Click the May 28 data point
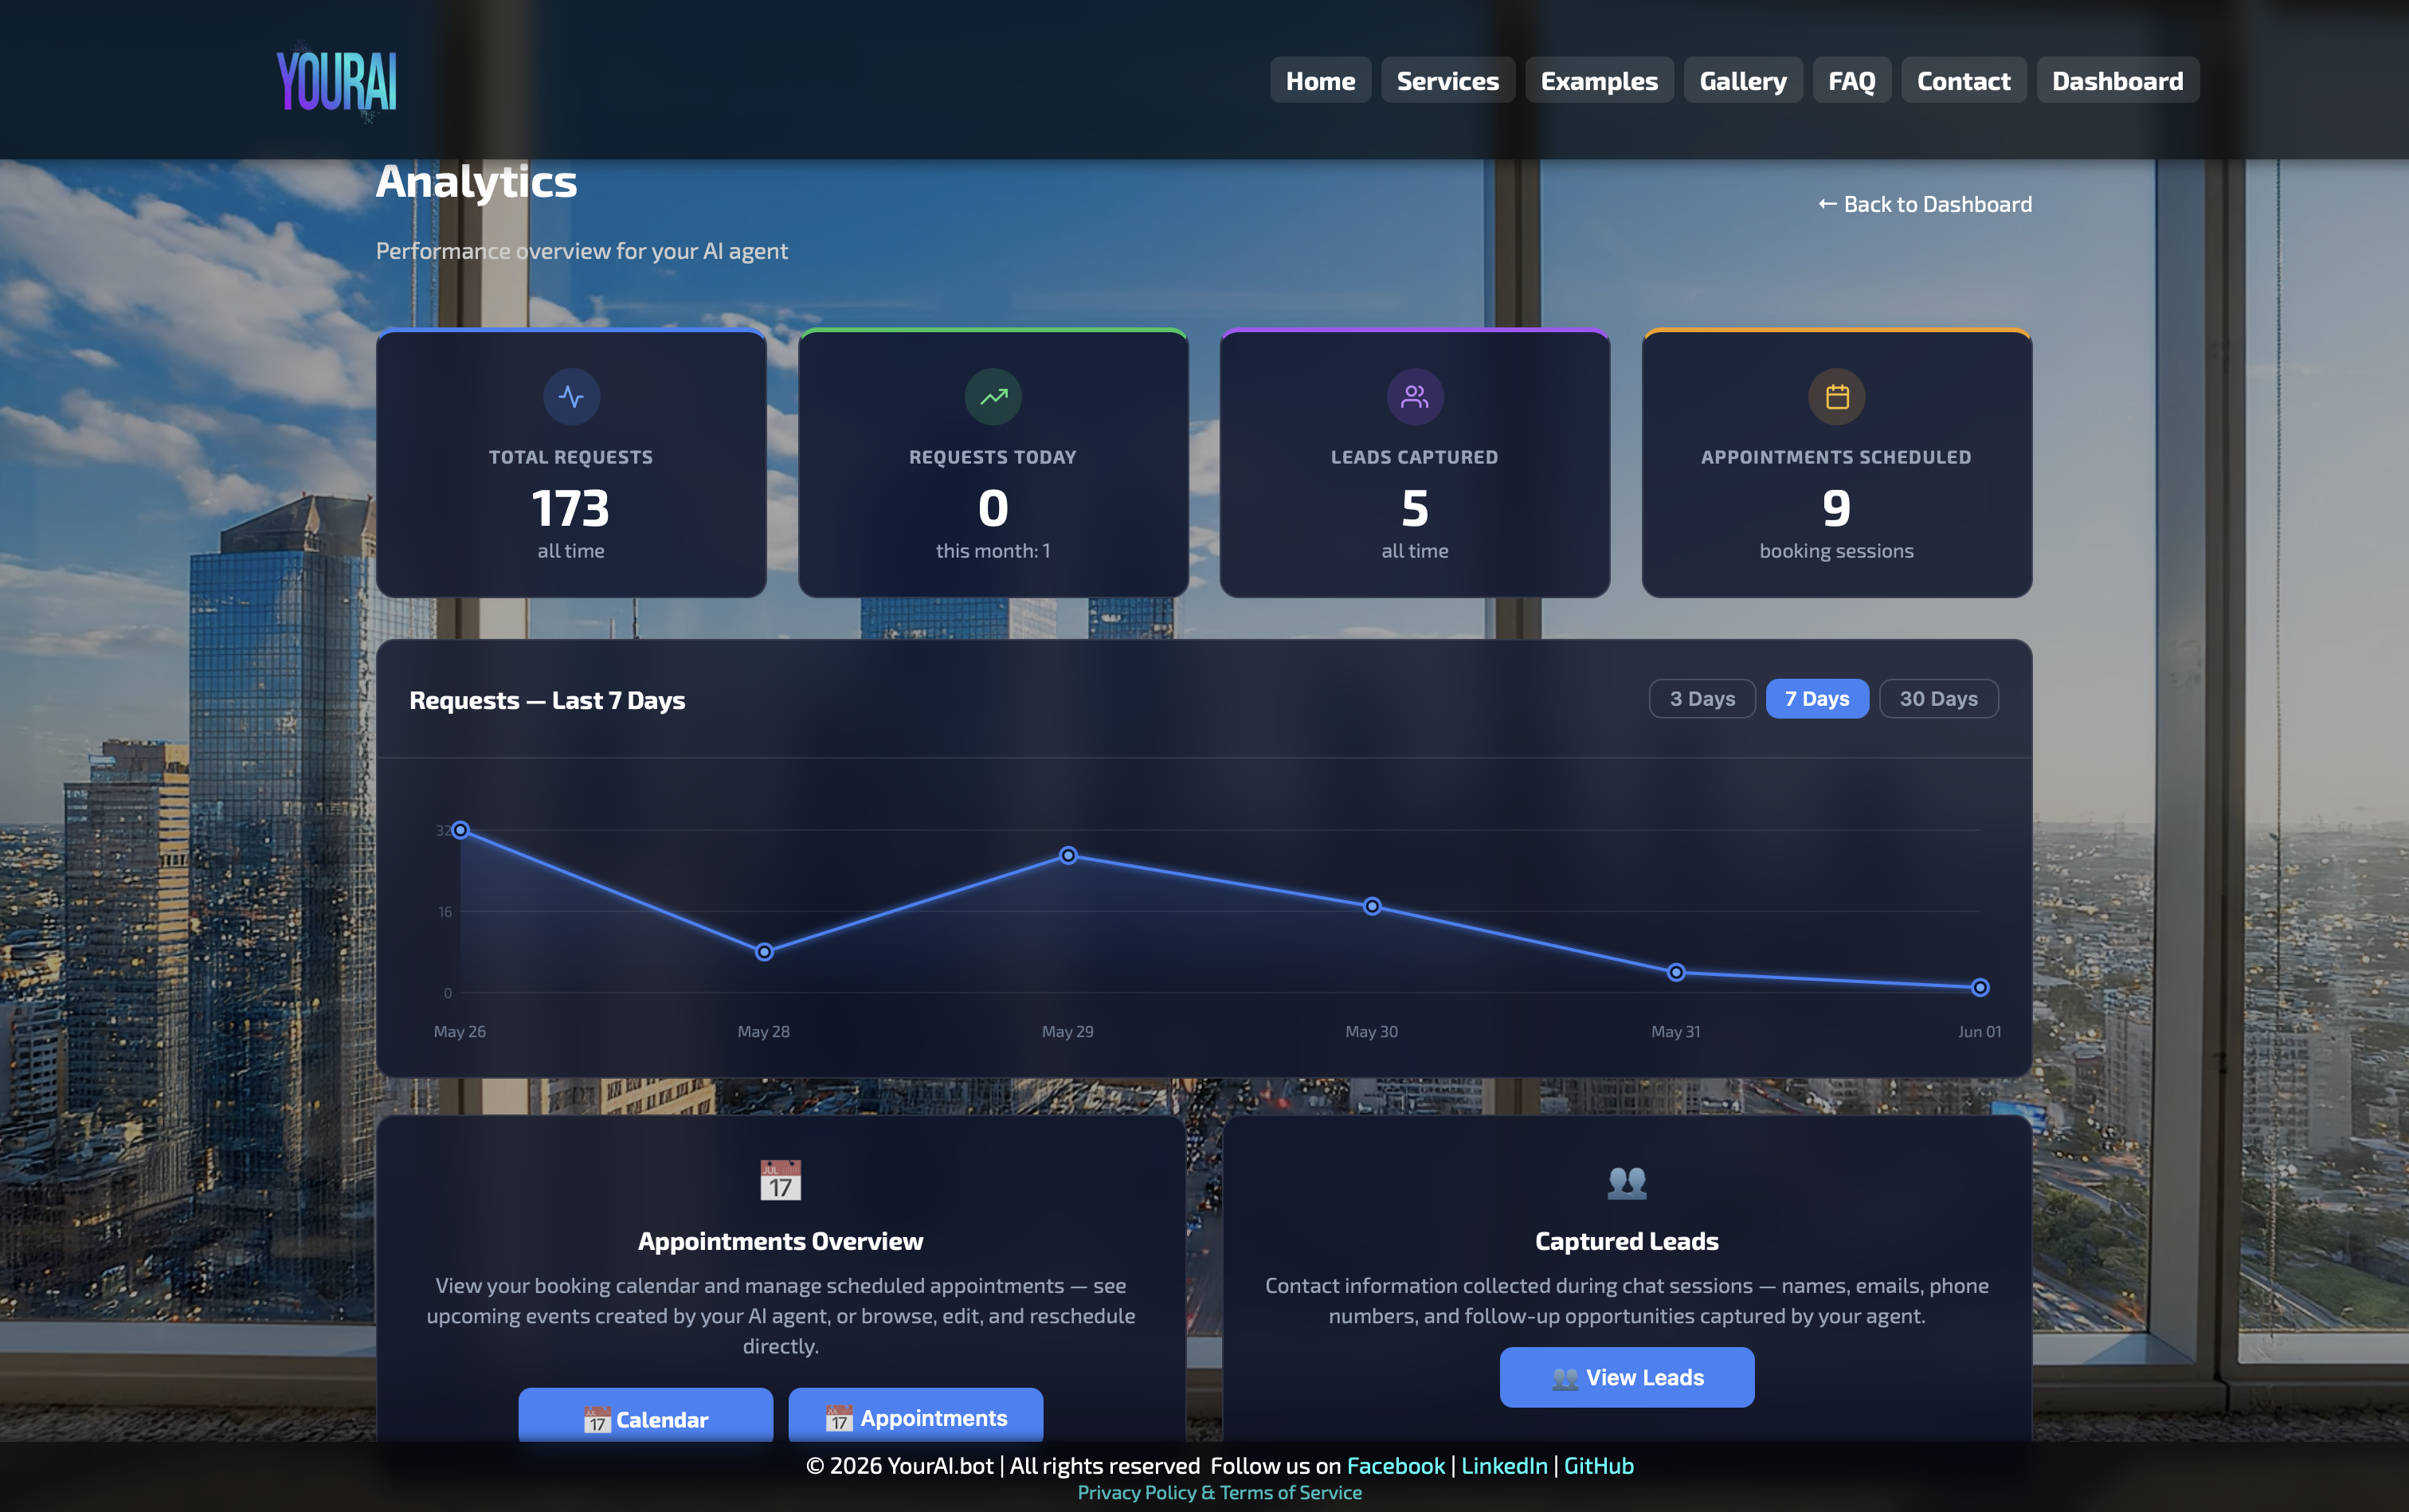 click(764, 952)
